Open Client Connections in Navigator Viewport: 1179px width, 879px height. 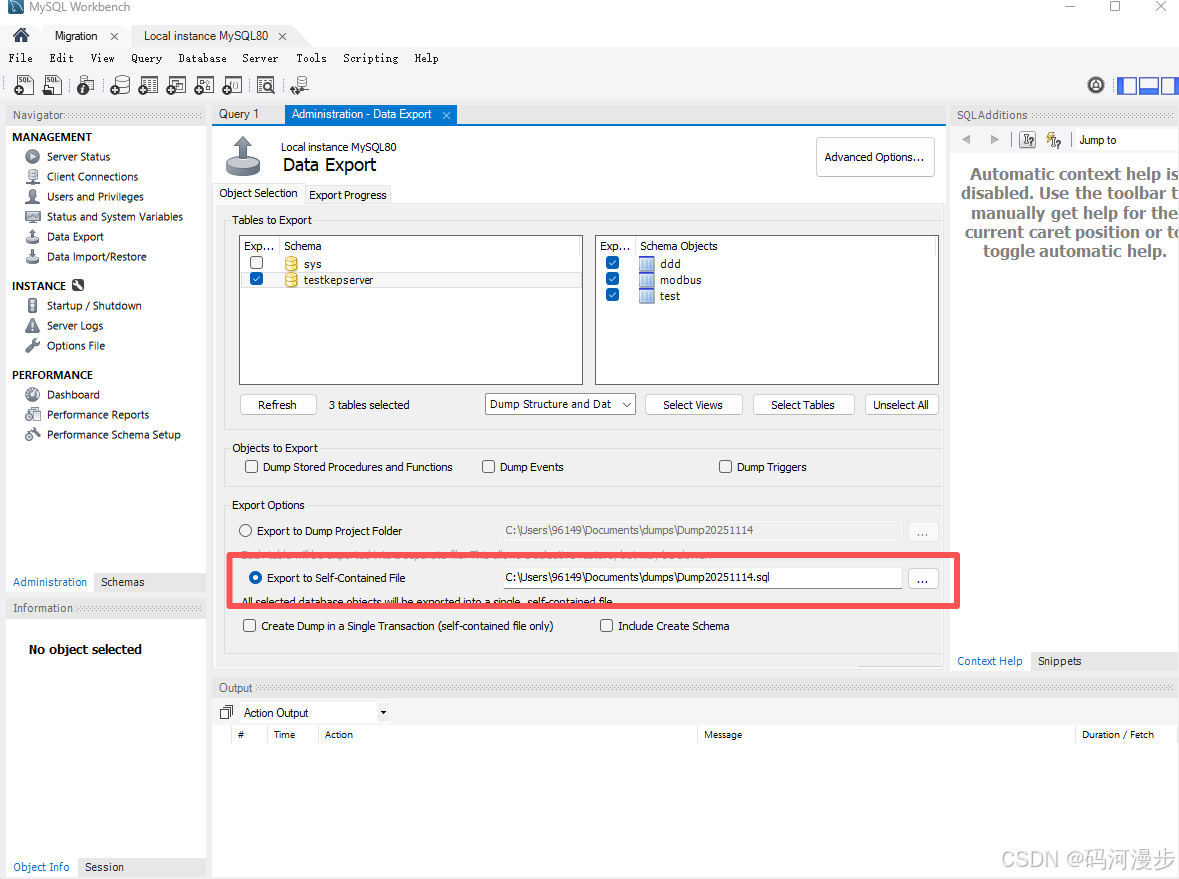pyautogui.click(x=92, y=177)
